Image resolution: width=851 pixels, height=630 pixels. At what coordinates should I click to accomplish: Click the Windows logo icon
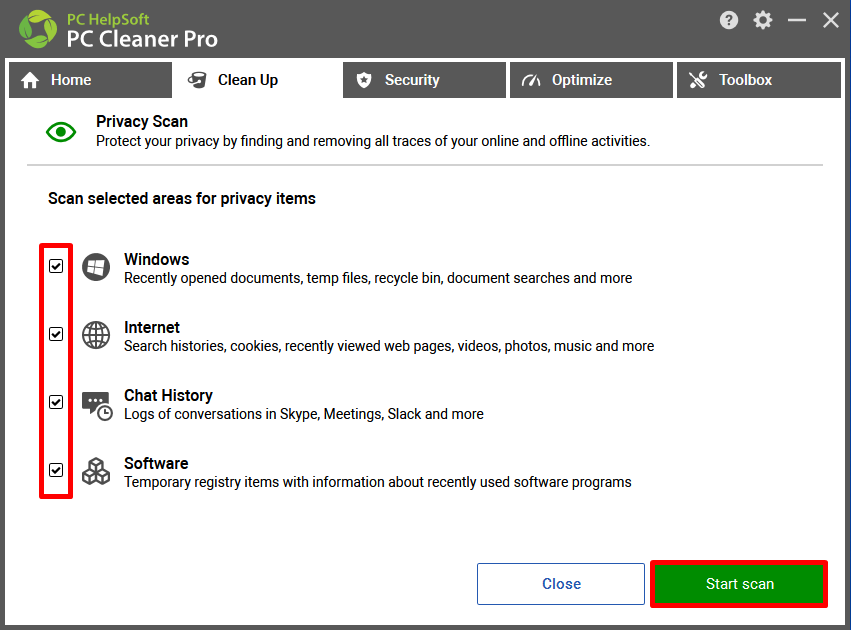pyautogui.click(x=96, y=267)
